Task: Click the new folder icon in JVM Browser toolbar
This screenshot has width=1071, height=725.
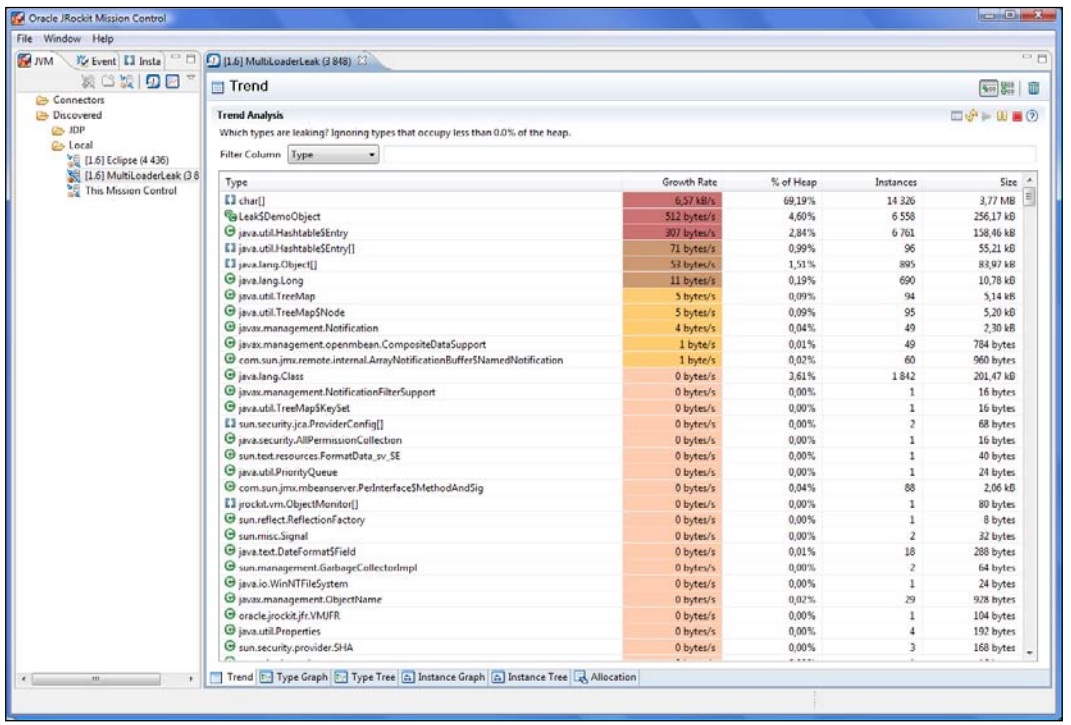Action: point(108,82)
